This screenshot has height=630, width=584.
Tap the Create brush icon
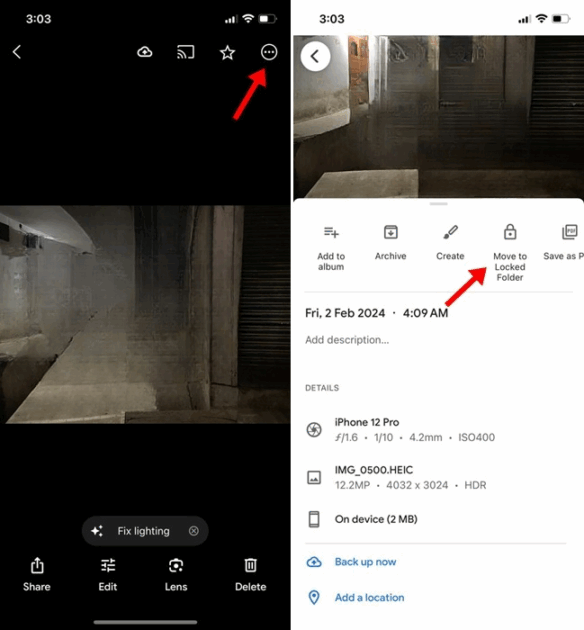[450, 243]
